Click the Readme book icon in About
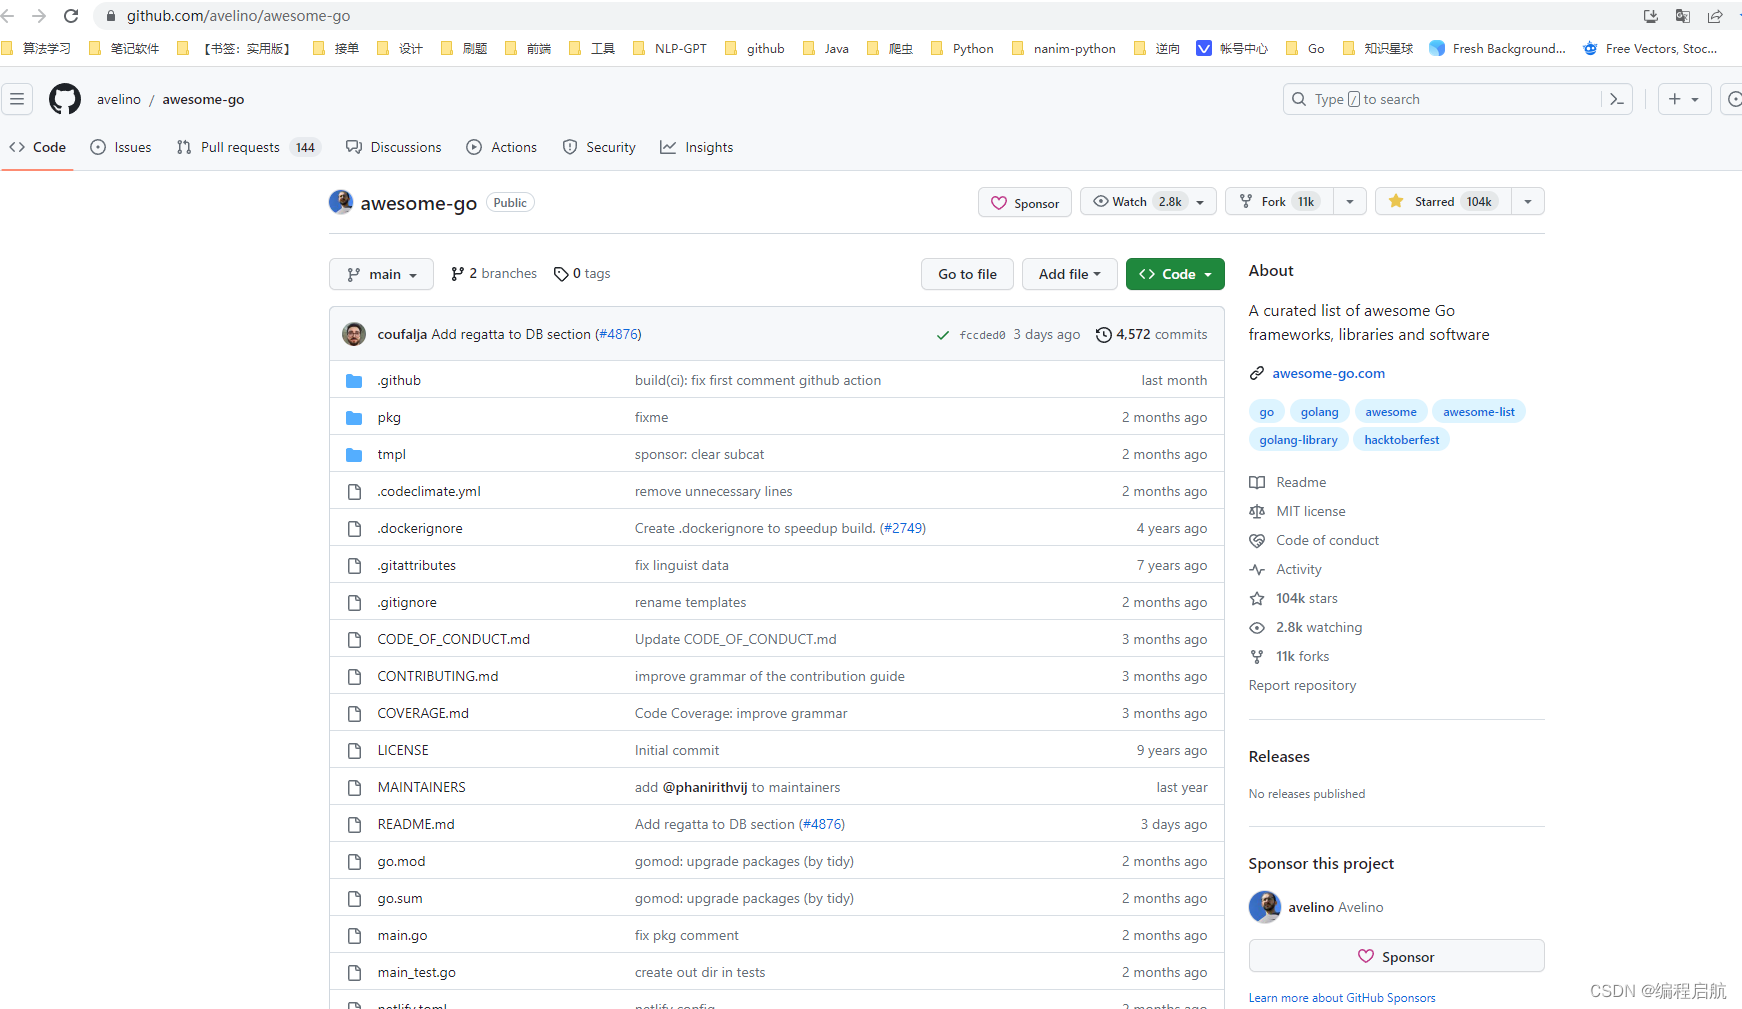Screen dimensions: 1742x1009 1257,482
